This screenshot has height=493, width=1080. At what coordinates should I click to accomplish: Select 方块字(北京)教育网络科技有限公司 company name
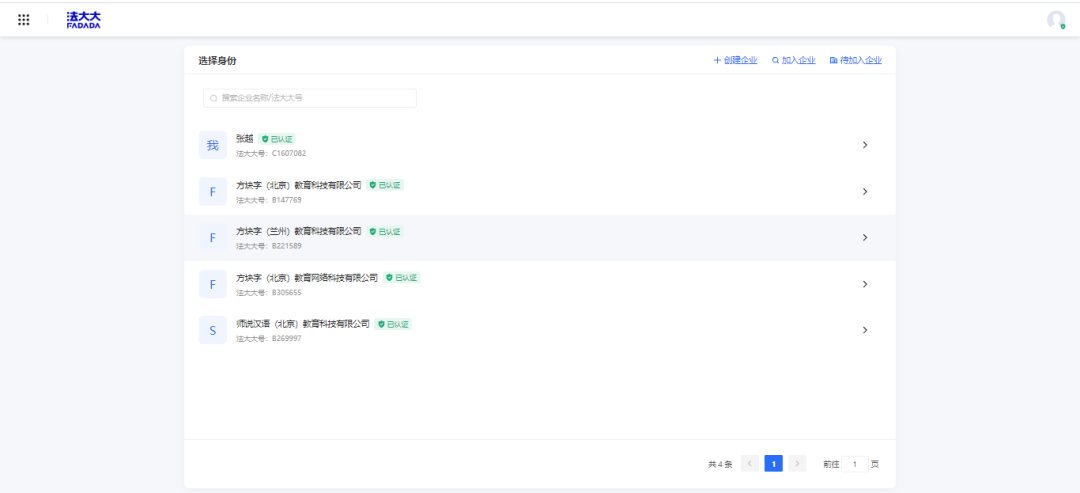pyautogui.click(x=307, y=277)
